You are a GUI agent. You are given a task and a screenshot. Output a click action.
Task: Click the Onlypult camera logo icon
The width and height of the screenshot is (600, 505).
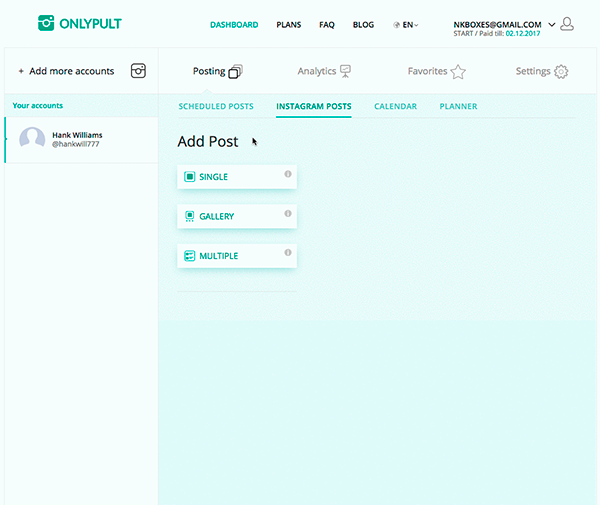tap(46, 23)
